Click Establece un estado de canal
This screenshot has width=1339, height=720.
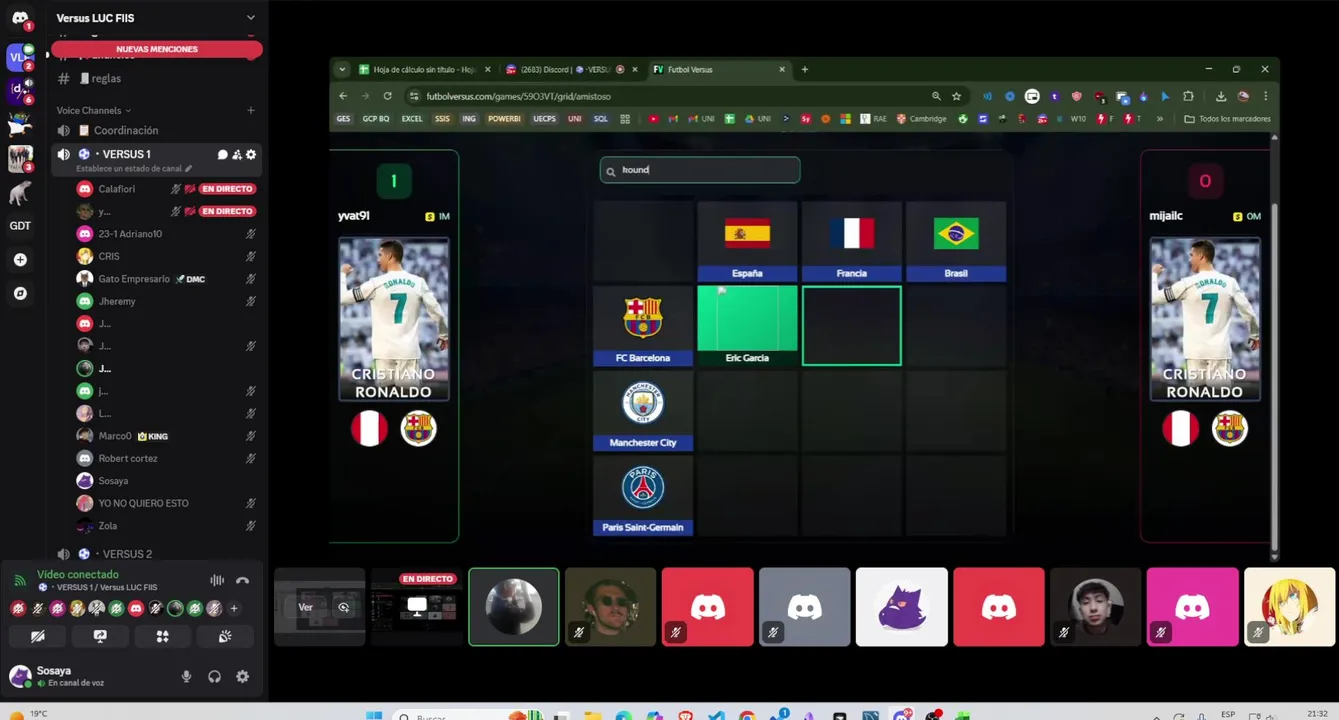click(134, 169)
